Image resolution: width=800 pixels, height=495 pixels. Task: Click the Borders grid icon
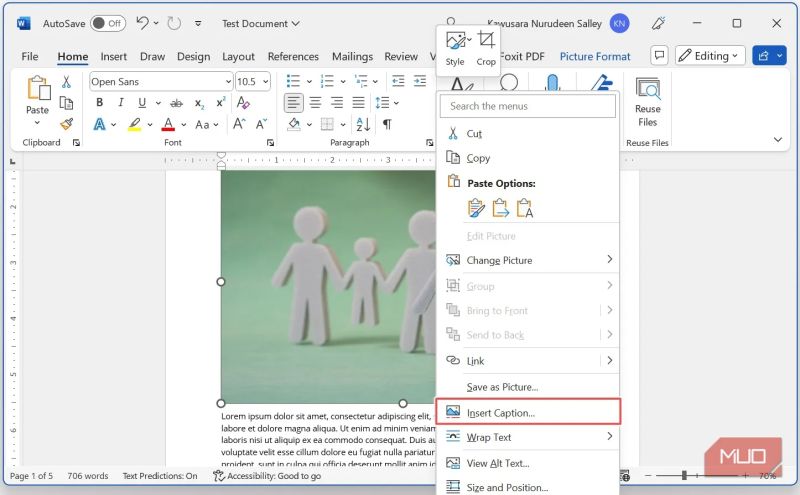tap(327, 124)
